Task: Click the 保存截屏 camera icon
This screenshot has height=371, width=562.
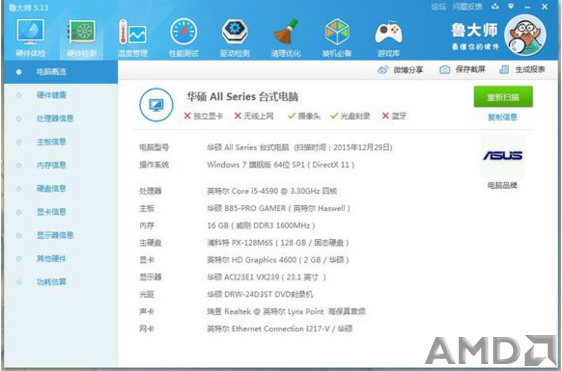Action: point(445,70)
